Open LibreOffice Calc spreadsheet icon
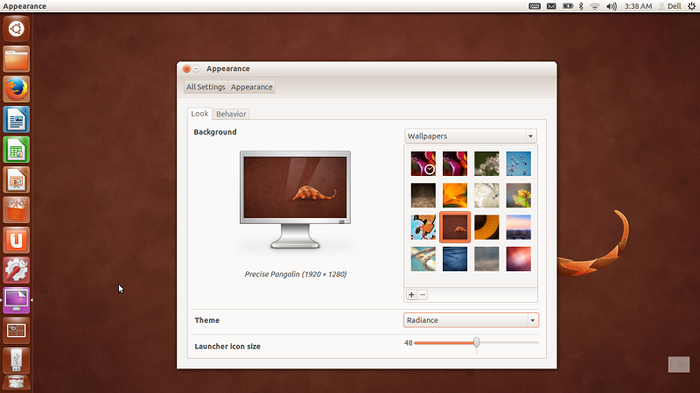Image resolution: width=700 pixels, height=393 pixels. click(x=17, y=150)
